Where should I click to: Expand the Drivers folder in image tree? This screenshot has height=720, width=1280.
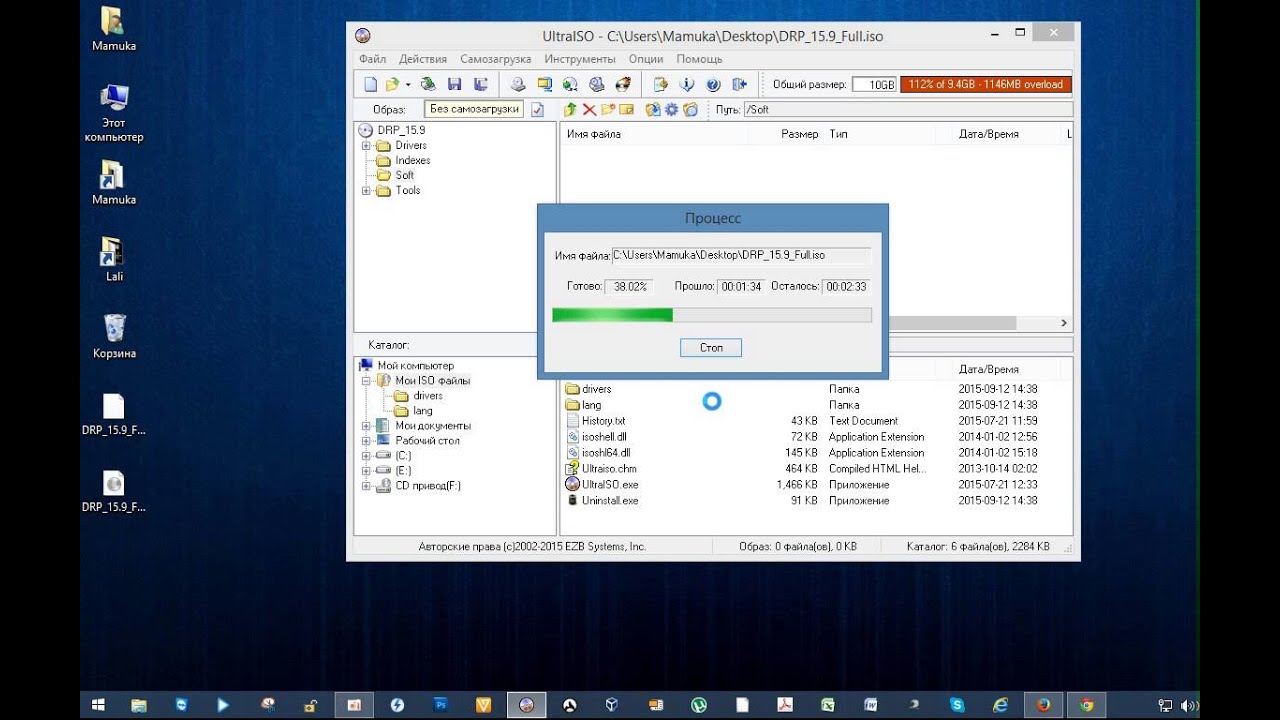pyautogui.click(x=366, y=146)
